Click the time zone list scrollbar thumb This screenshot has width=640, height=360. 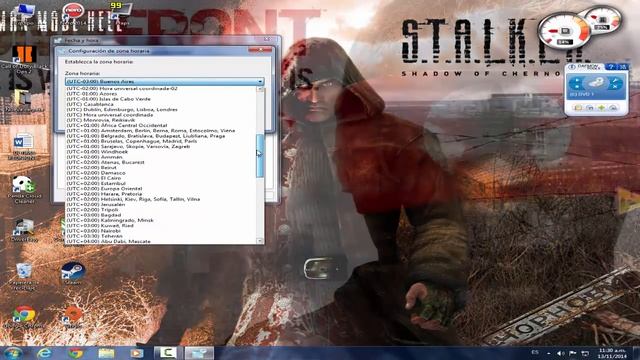pyautogui.click(x=260, y=156)
